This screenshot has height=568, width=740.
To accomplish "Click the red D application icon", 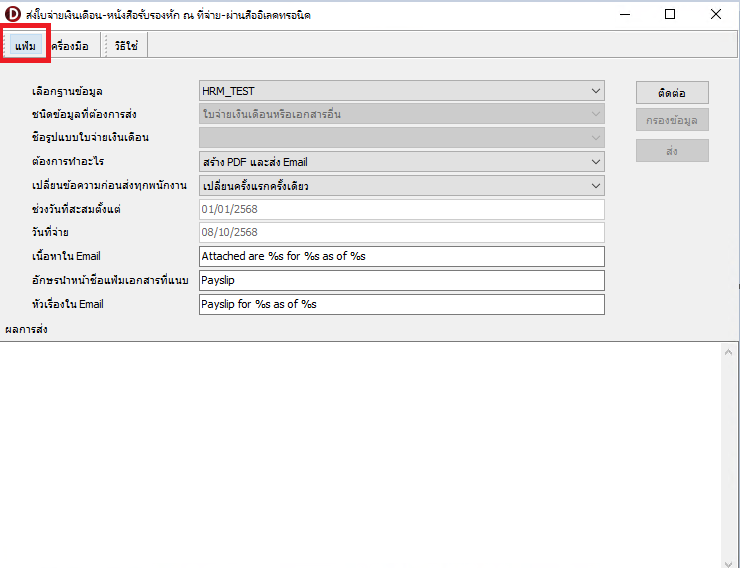I will click(13, 14).
